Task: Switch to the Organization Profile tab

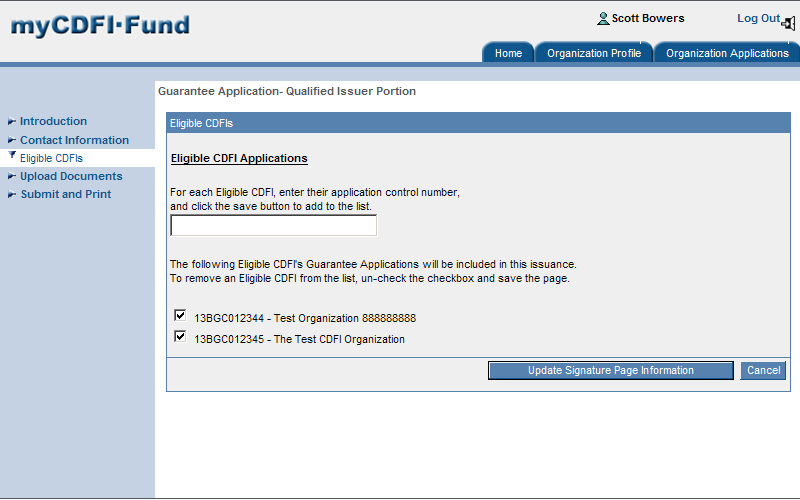Action: click(x=594, y=53)
